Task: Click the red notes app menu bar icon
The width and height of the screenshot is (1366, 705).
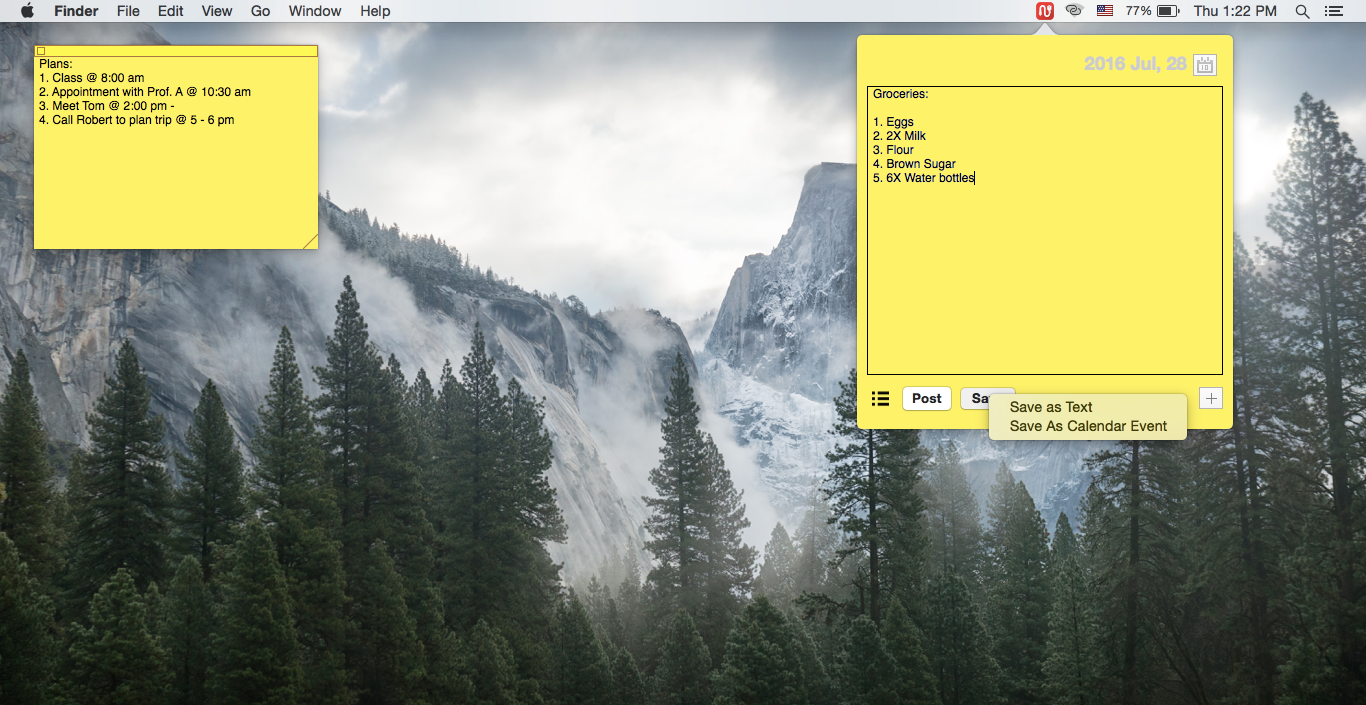Action: click(1045, 11)
